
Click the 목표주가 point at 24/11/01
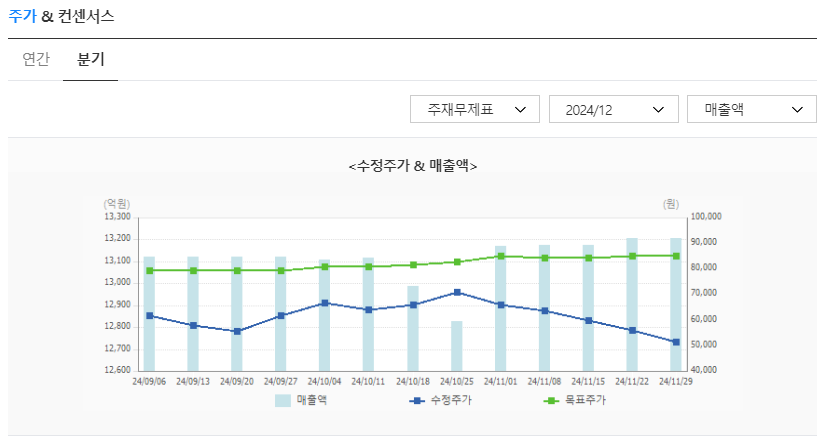point(501,256)
